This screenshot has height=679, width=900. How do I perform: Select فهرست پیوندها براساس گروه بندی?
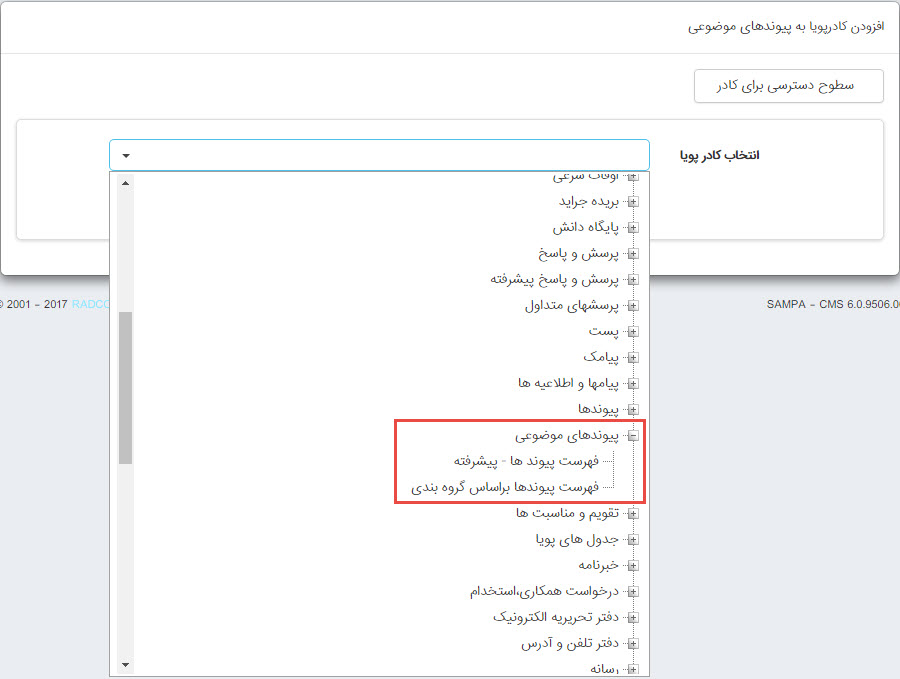tap(505, 487)
